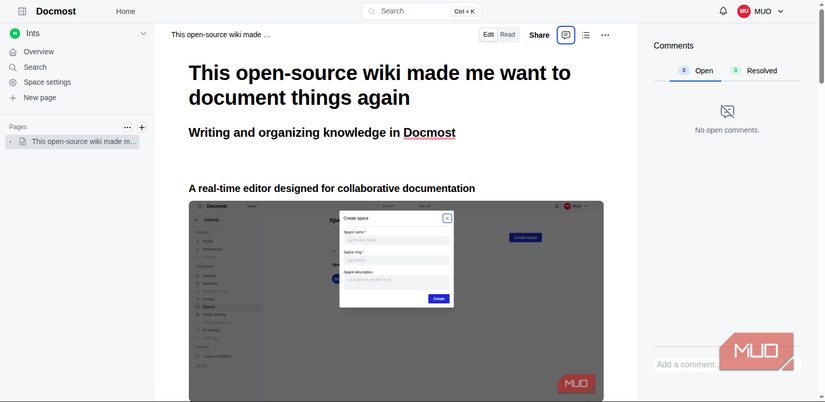Open the page options three-dots menu
The image size is (825, 402).
tap(605, 35)
